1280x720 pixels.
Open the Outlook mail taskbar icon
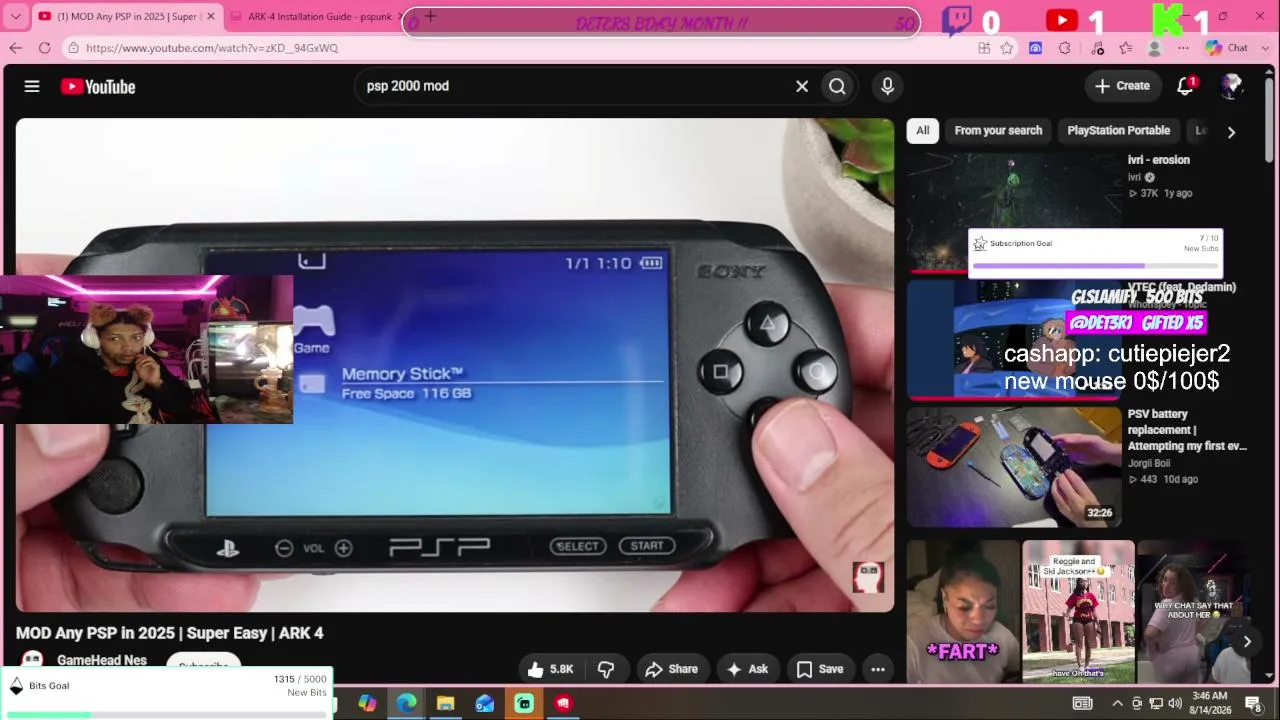point(484,703)
